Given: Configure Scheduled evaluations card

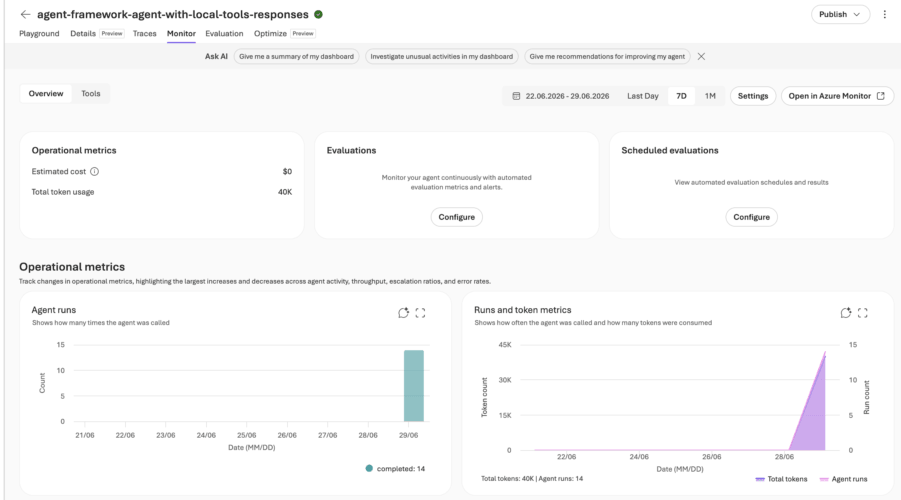Looking at the screenshot, I should (x=751, y=217).
